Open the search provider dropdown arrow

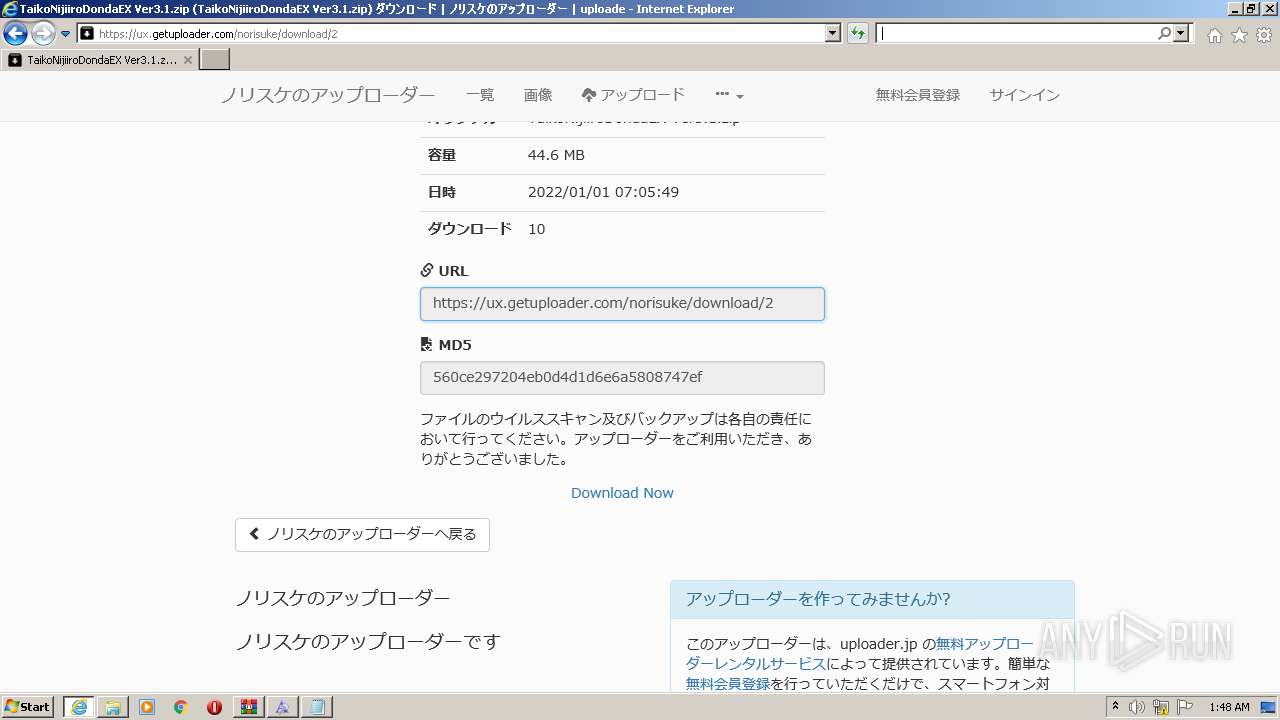1182,34
